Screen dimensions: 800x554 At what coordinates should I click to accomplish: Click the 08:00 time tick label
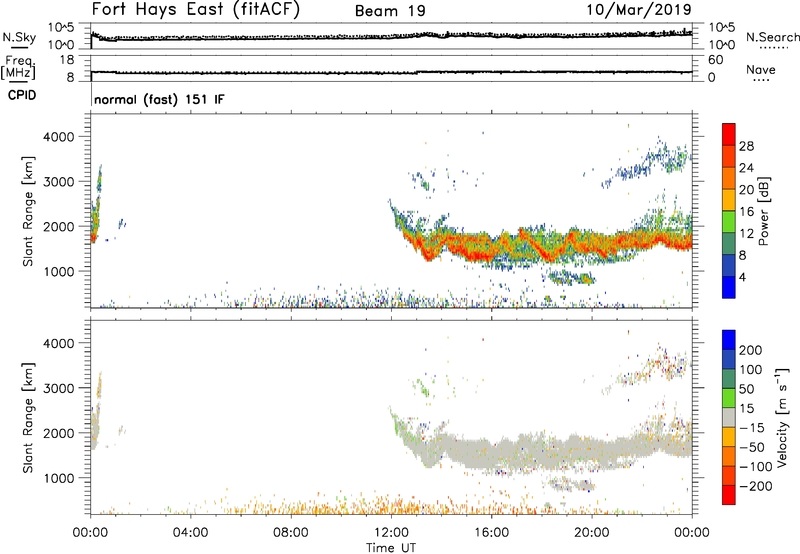pos(291,533)
